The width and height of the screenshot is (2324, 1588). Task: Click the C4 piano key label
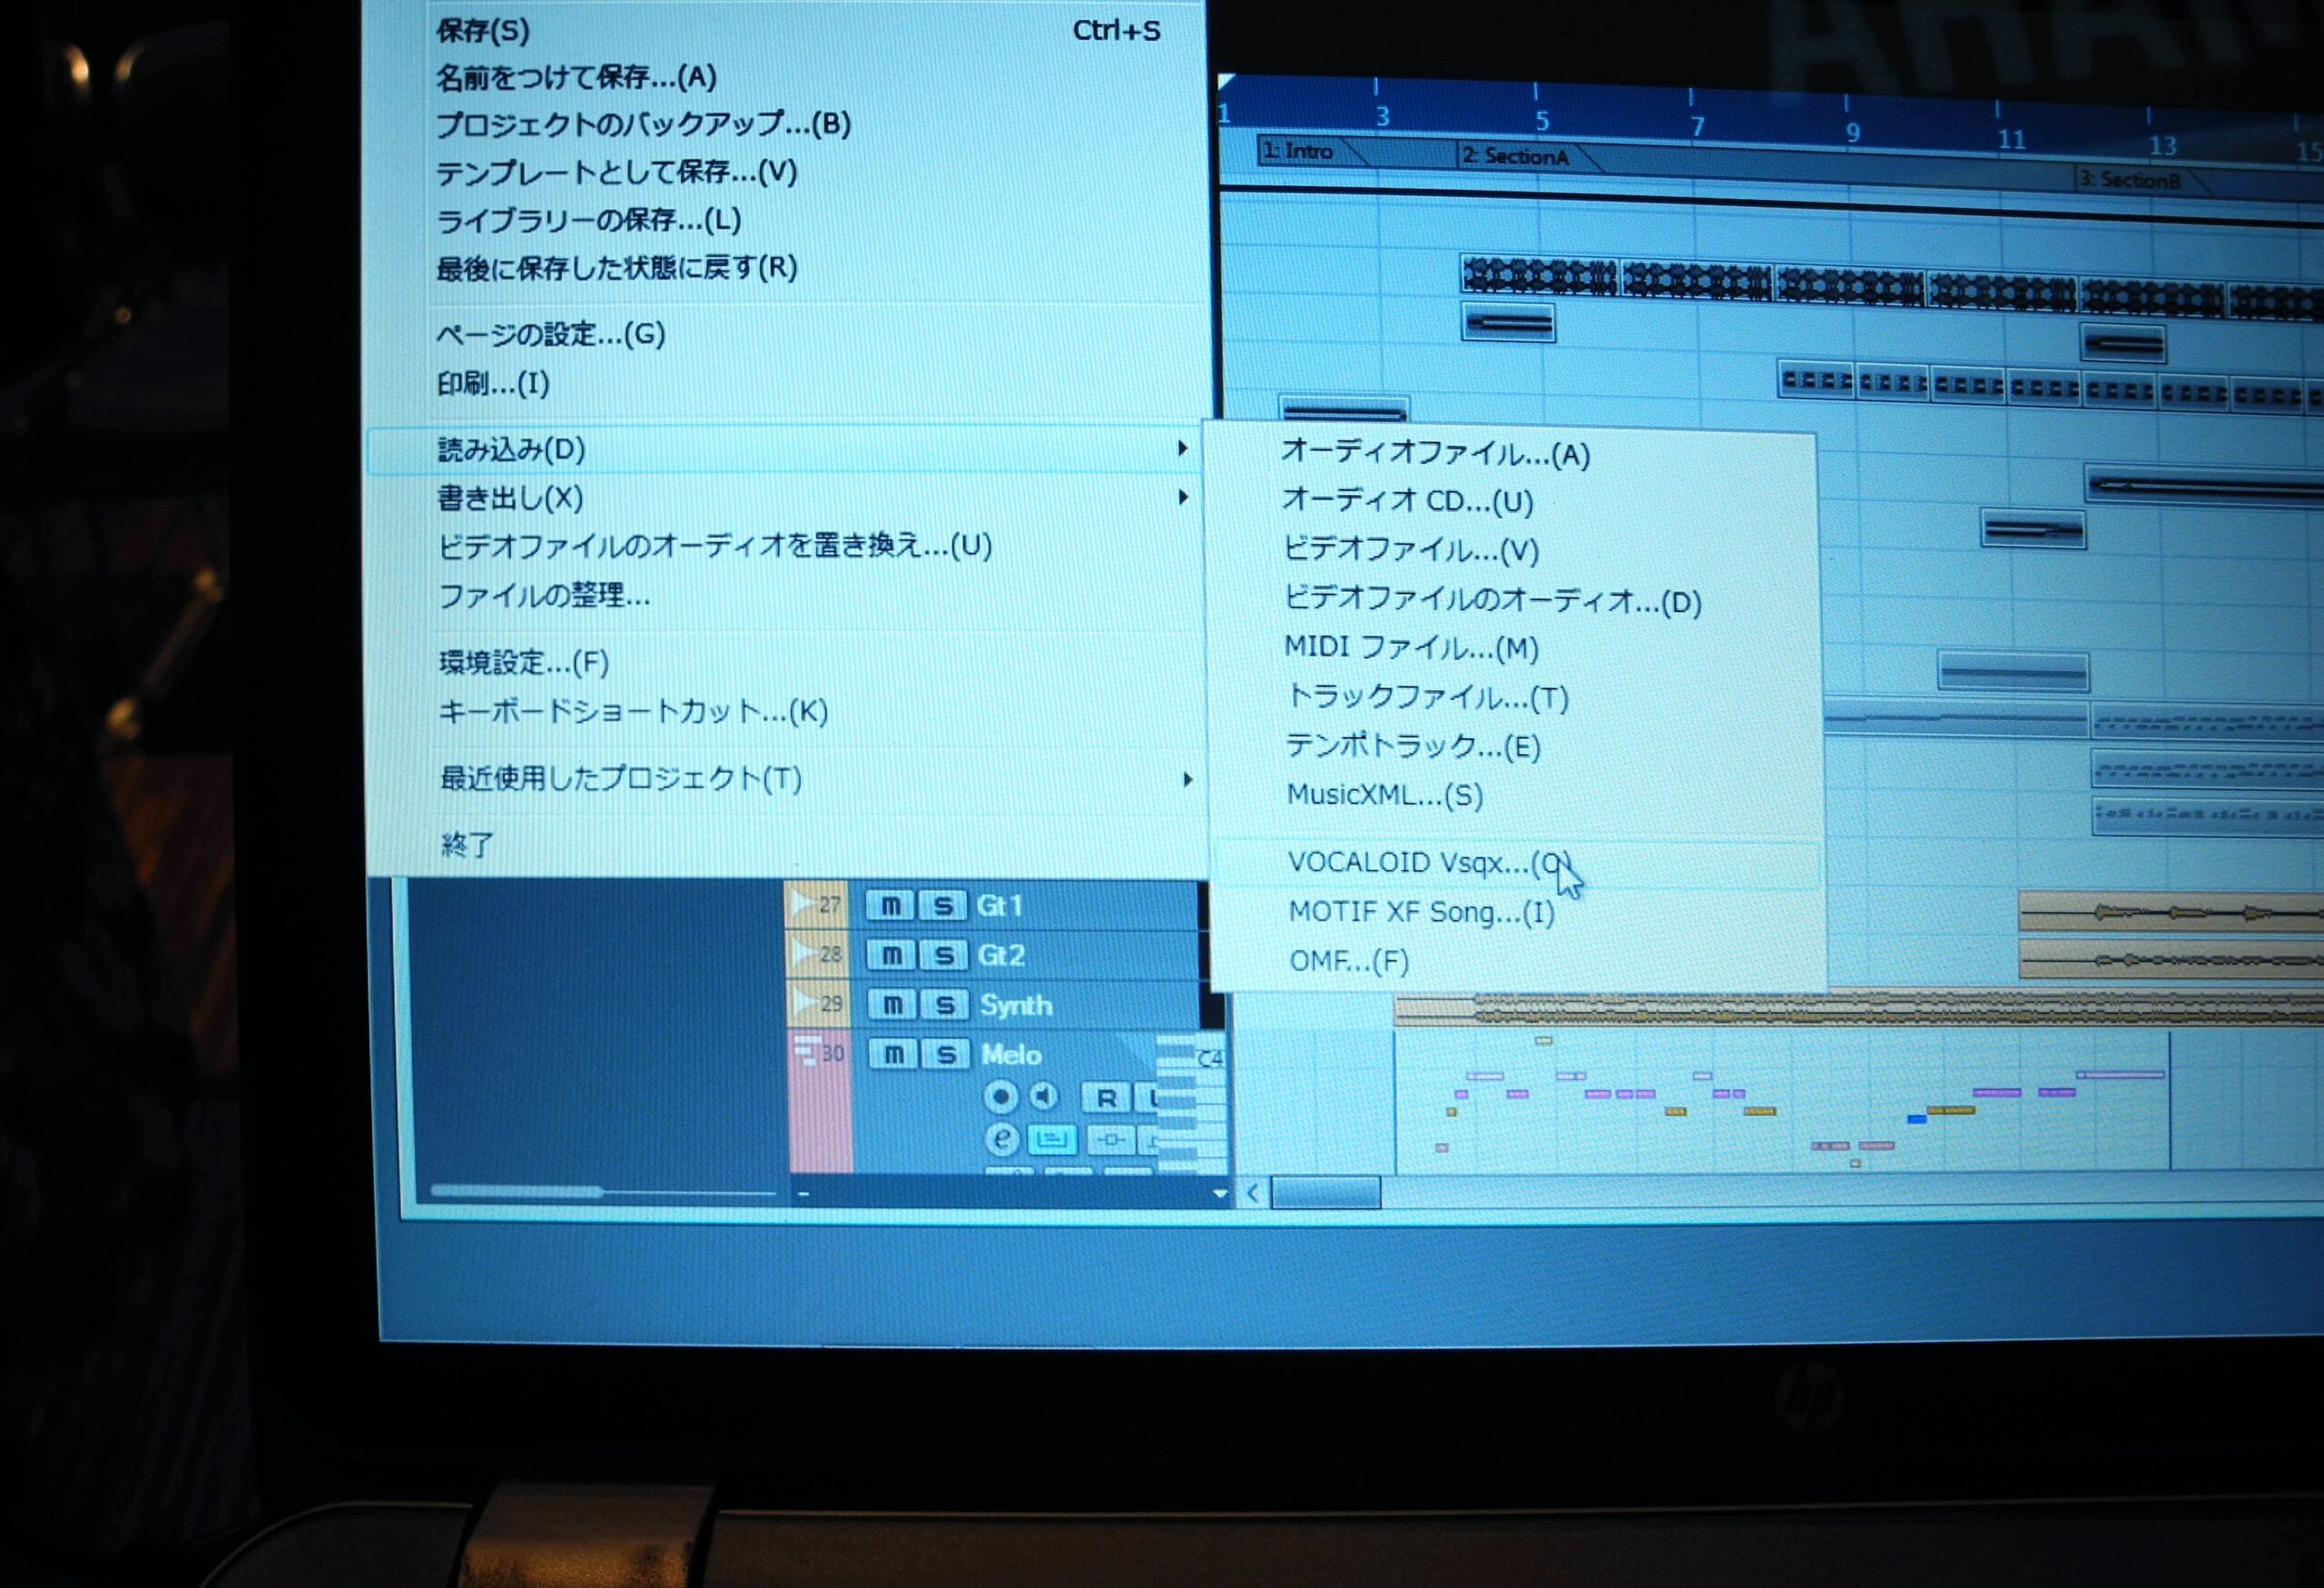[1209, 1058]
